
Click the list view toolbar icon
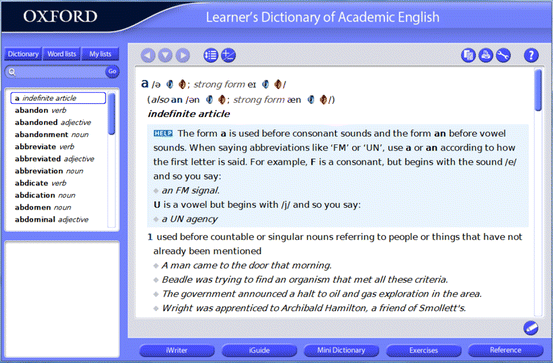point(211,55)
